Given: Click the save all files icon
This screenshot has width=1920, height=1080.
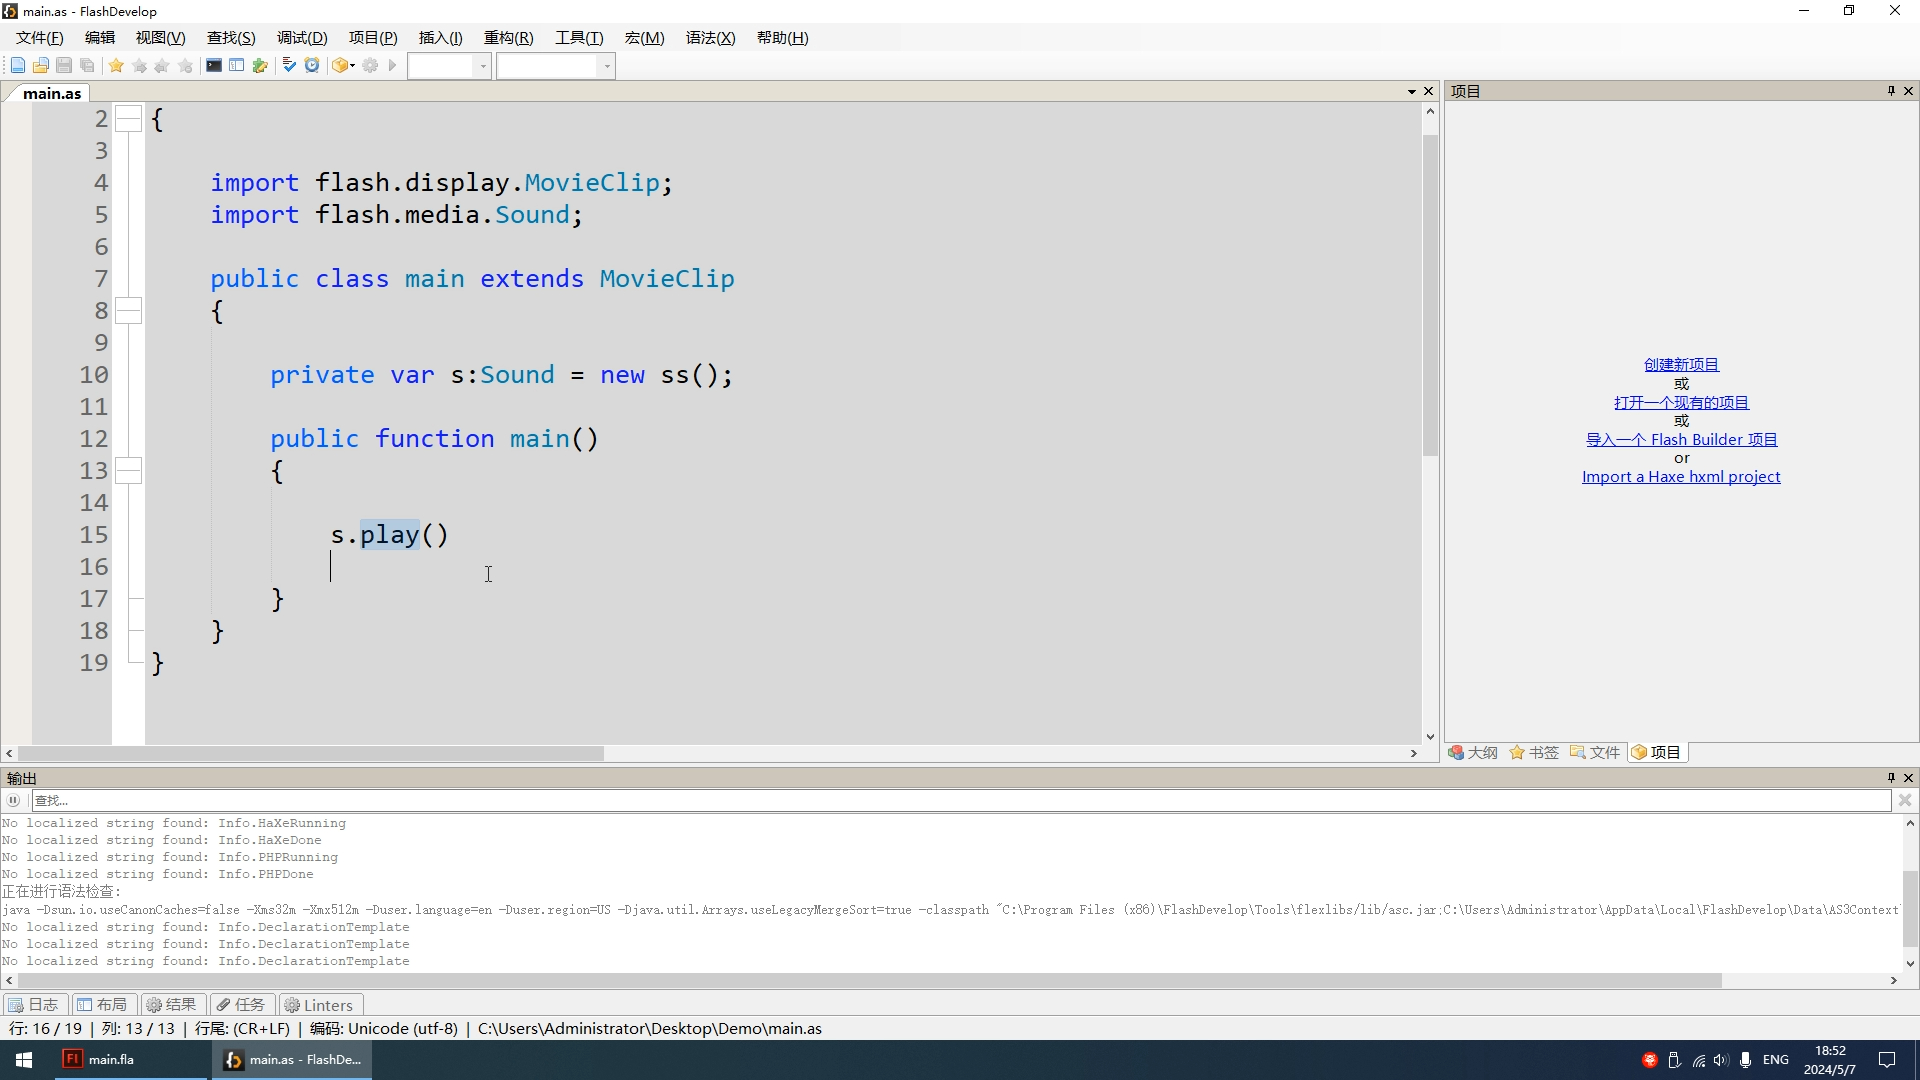Looking at the screenshot, I should tap(88, 66).
